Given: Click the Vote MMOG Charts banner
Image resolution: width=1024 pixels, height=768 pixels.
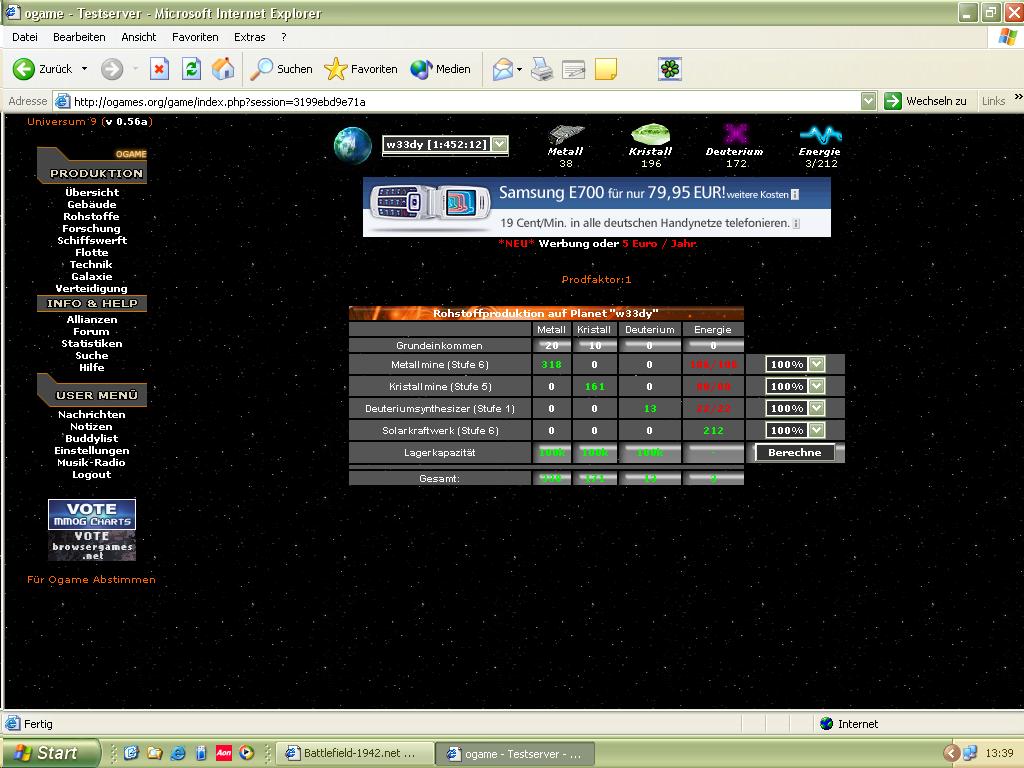Looking at the screenshot, I should coord(92,514).
